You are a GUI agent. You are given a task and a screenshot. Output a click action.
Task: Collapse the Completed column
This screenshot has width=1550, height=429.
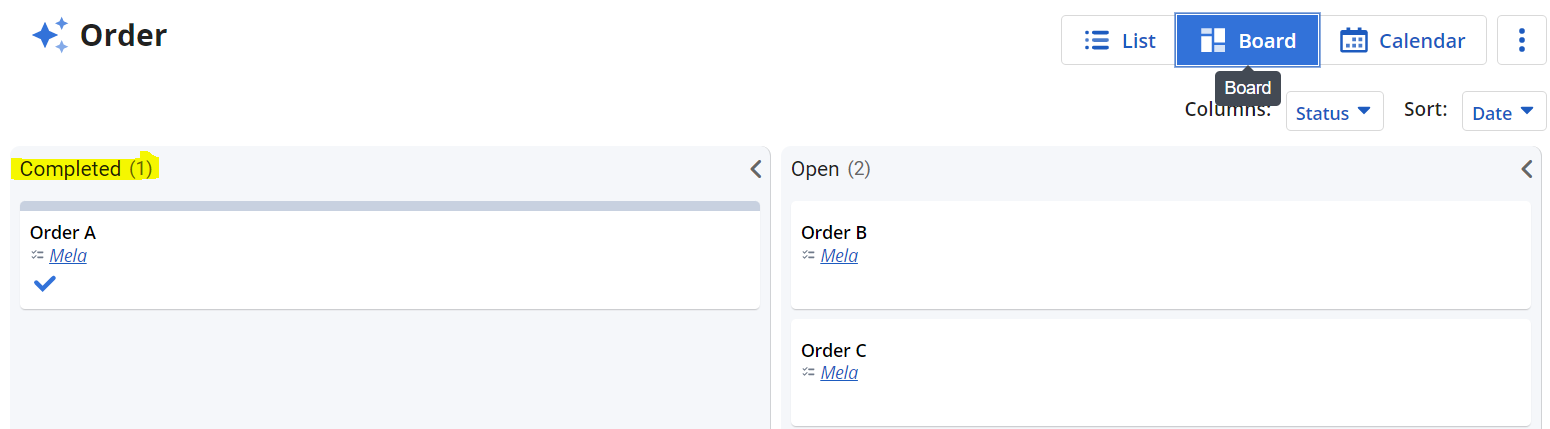tap(756, 169)
